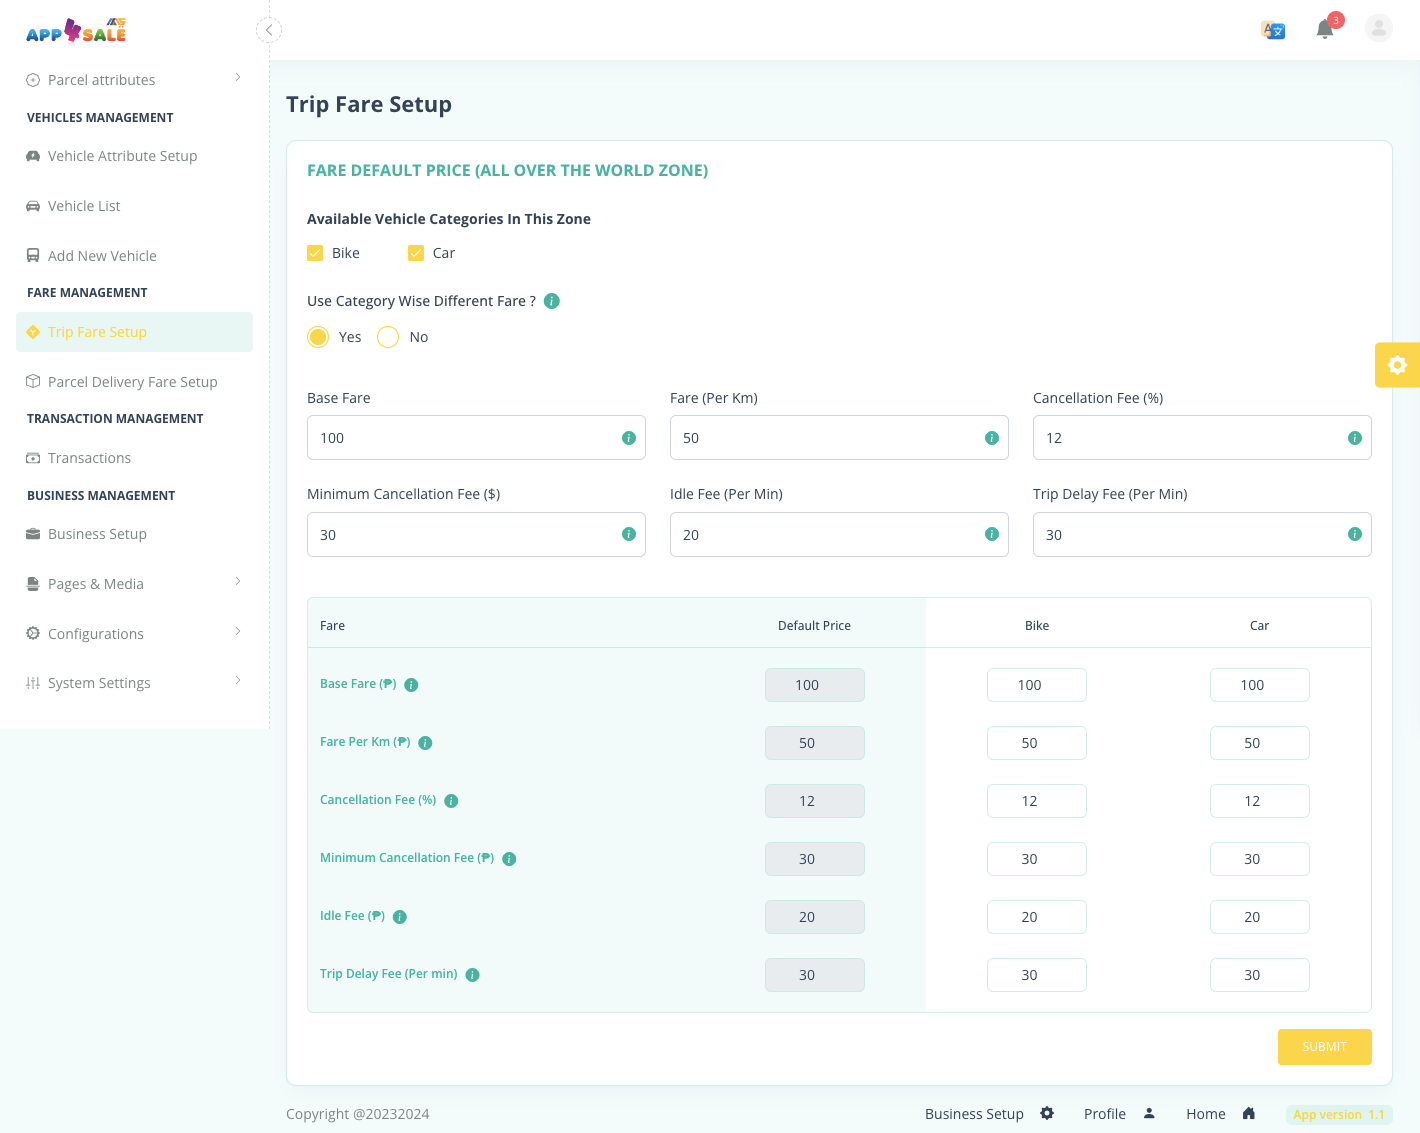Open the notifications bell
This screenshot has width=1420, height=1133.
click(1325, 29)
